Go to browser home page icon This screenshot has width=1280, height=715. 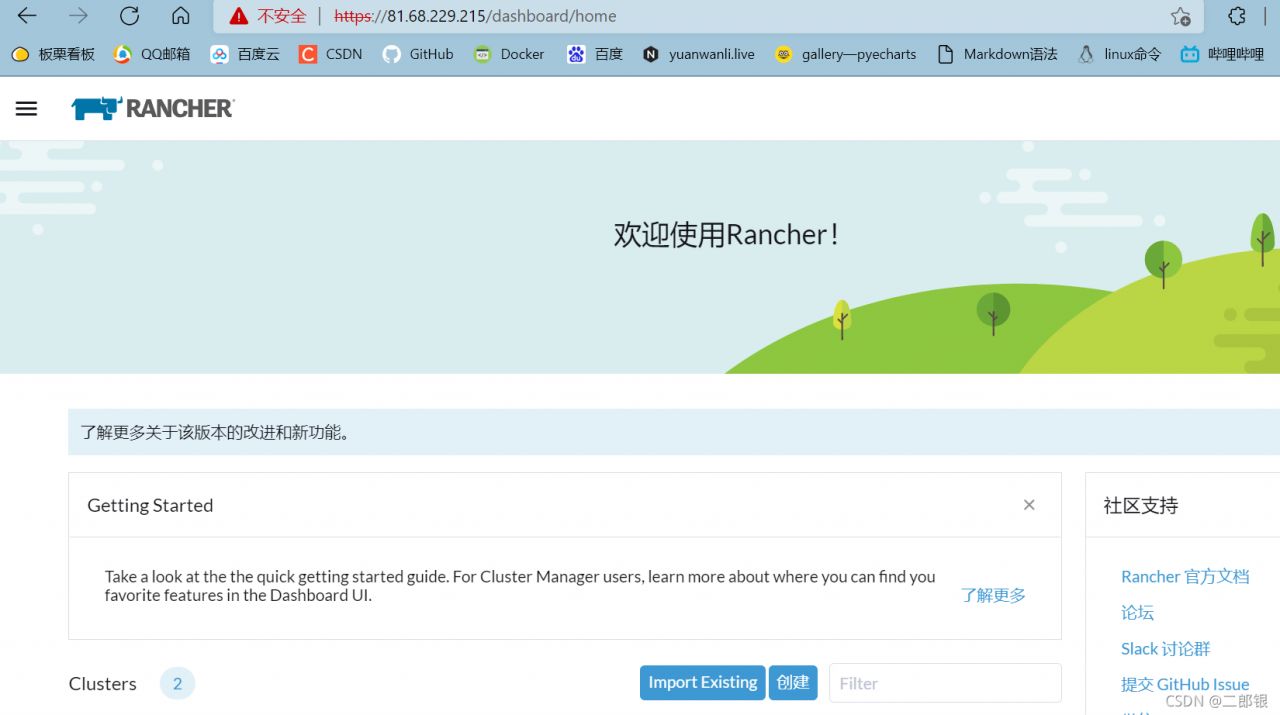[181, 16]
